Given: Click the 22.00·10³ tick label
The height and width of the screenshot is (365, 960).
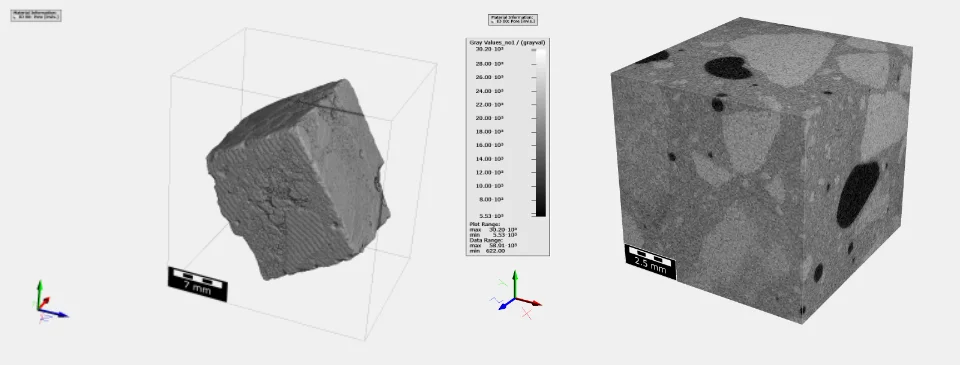Looking at the screenshot, I should point(490,104).
